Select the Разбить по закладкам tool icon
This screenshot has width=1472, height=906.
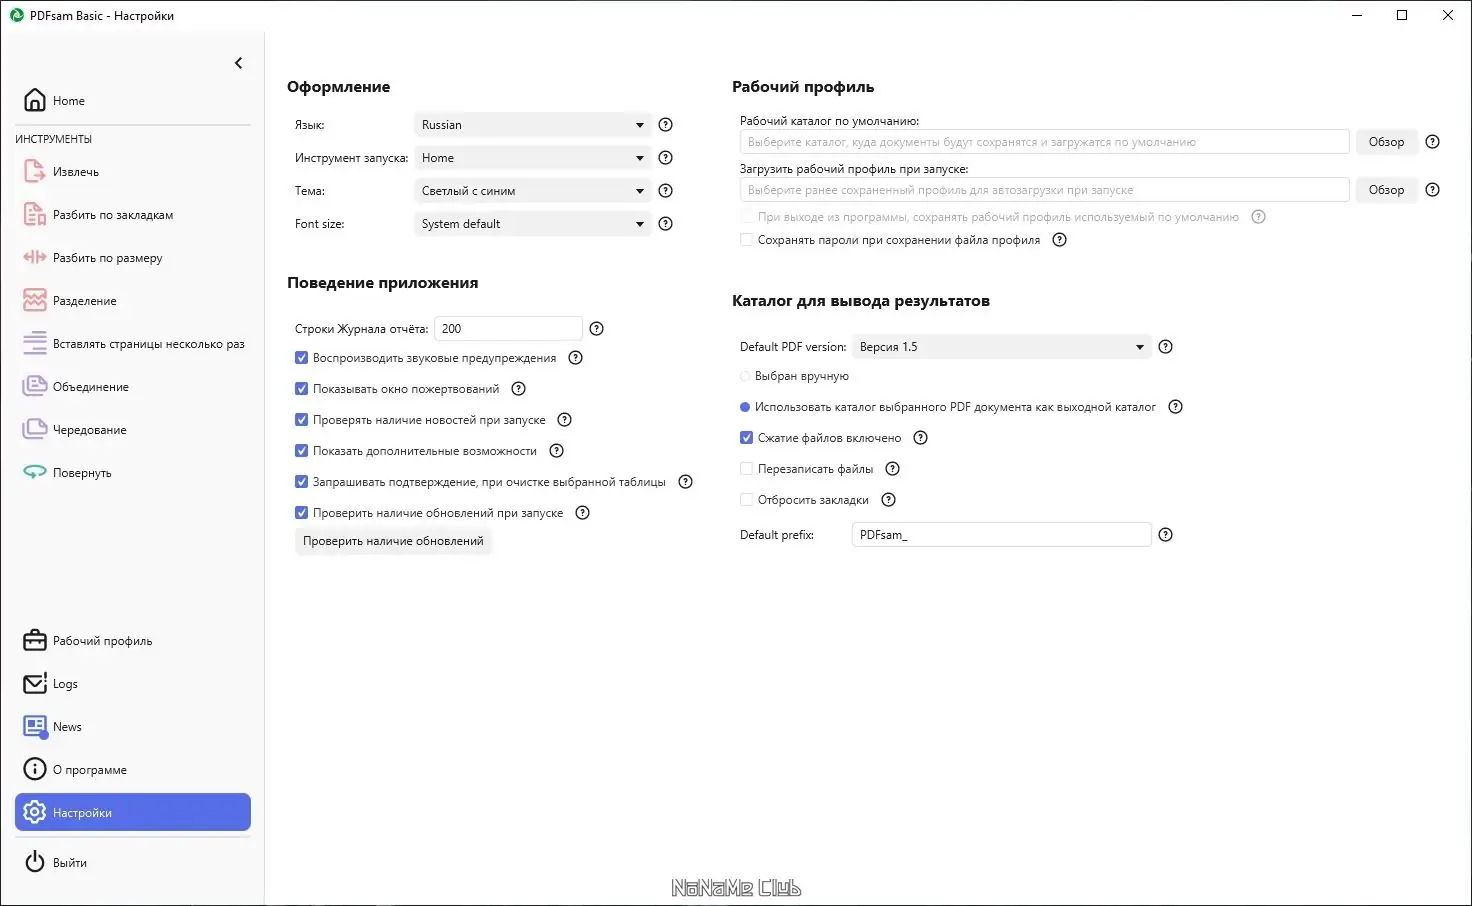coord(35,214)
